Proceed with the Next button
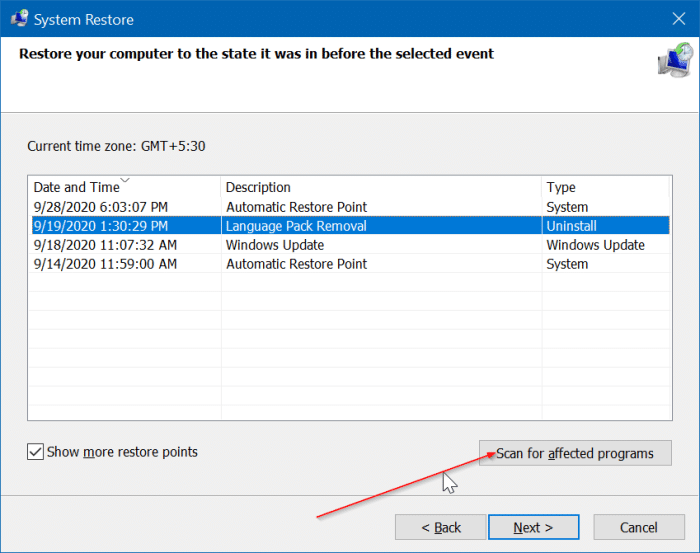Screen dimensions: 700x553 tap(533, 528)
